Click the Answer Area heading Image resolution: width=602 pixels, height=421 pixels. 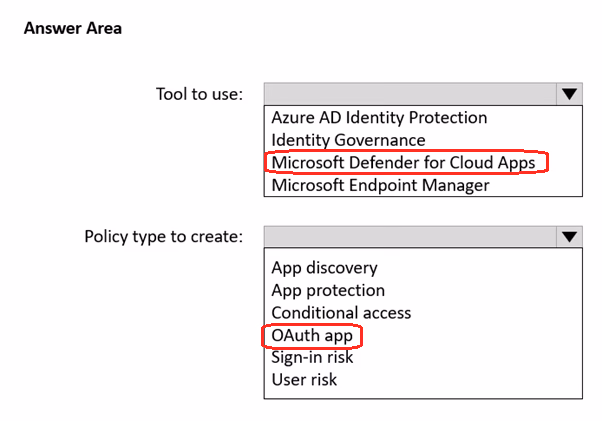[73, 28]
